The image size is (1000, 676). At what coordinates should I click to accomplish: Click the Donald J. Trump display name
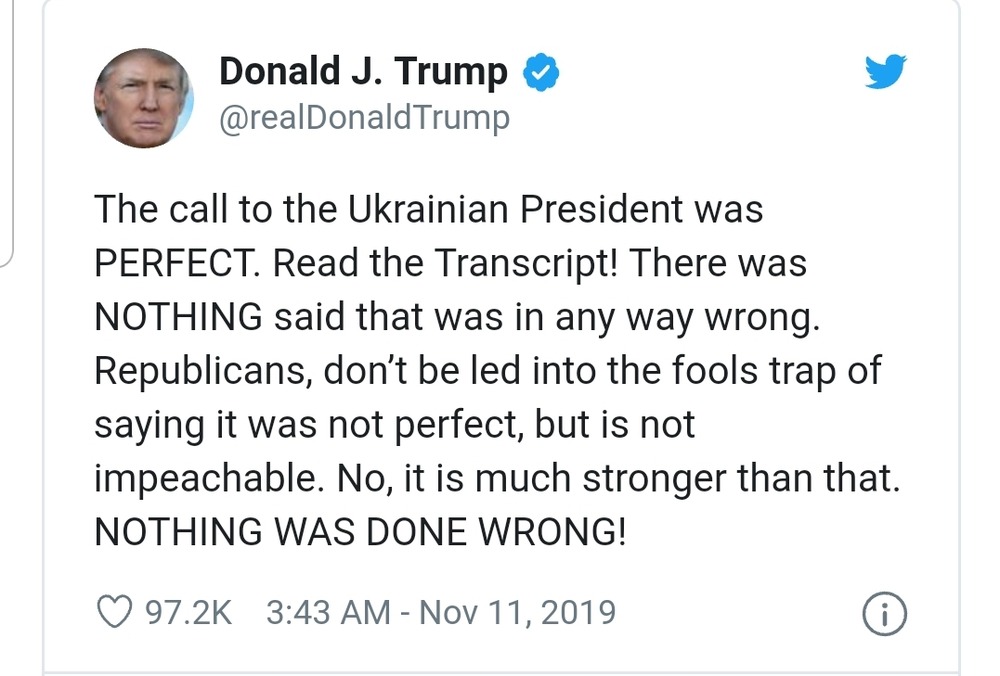pos(363,71)
